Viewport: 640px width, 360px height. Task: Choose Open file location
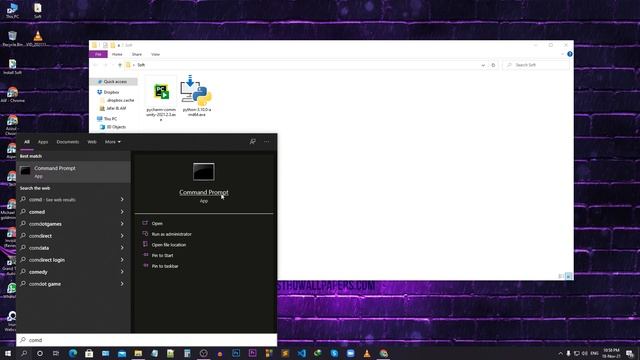169,244
